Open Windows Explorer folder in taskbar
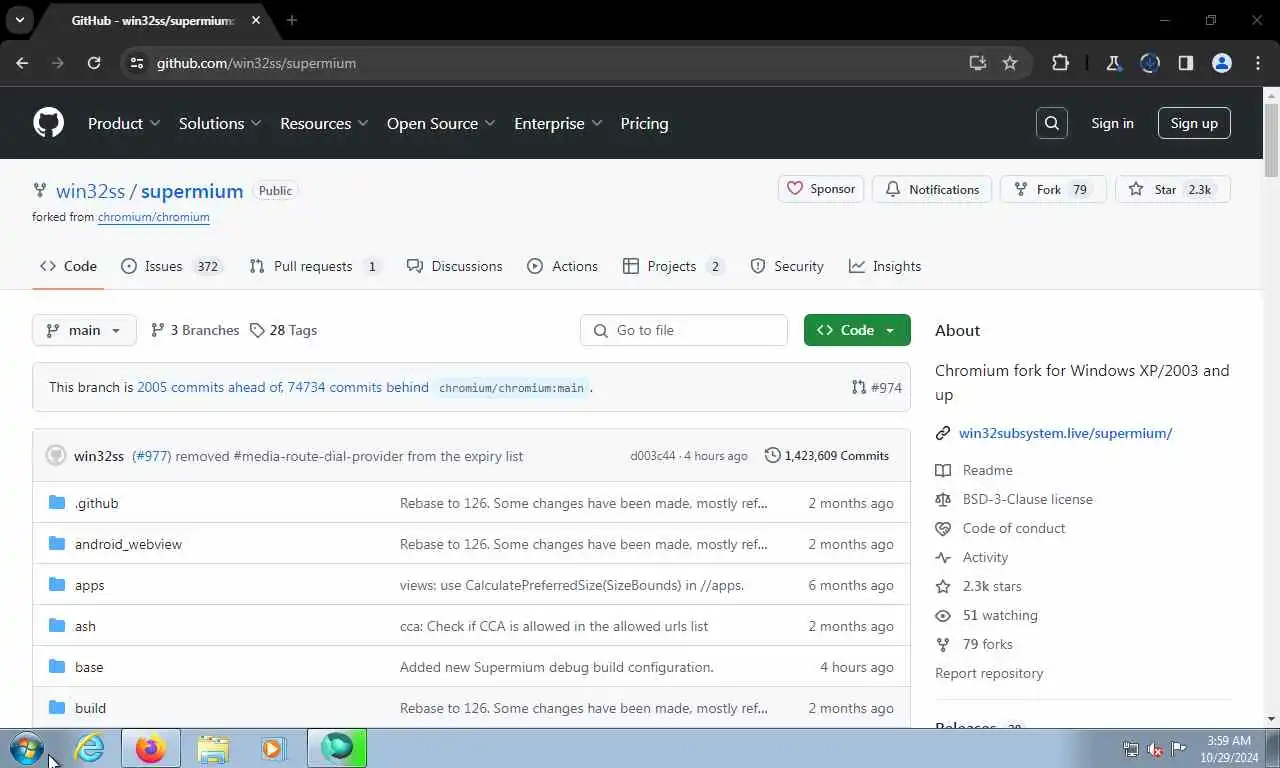The height and width of the screenshot is (768, 1280). click(x=213, y=748)
